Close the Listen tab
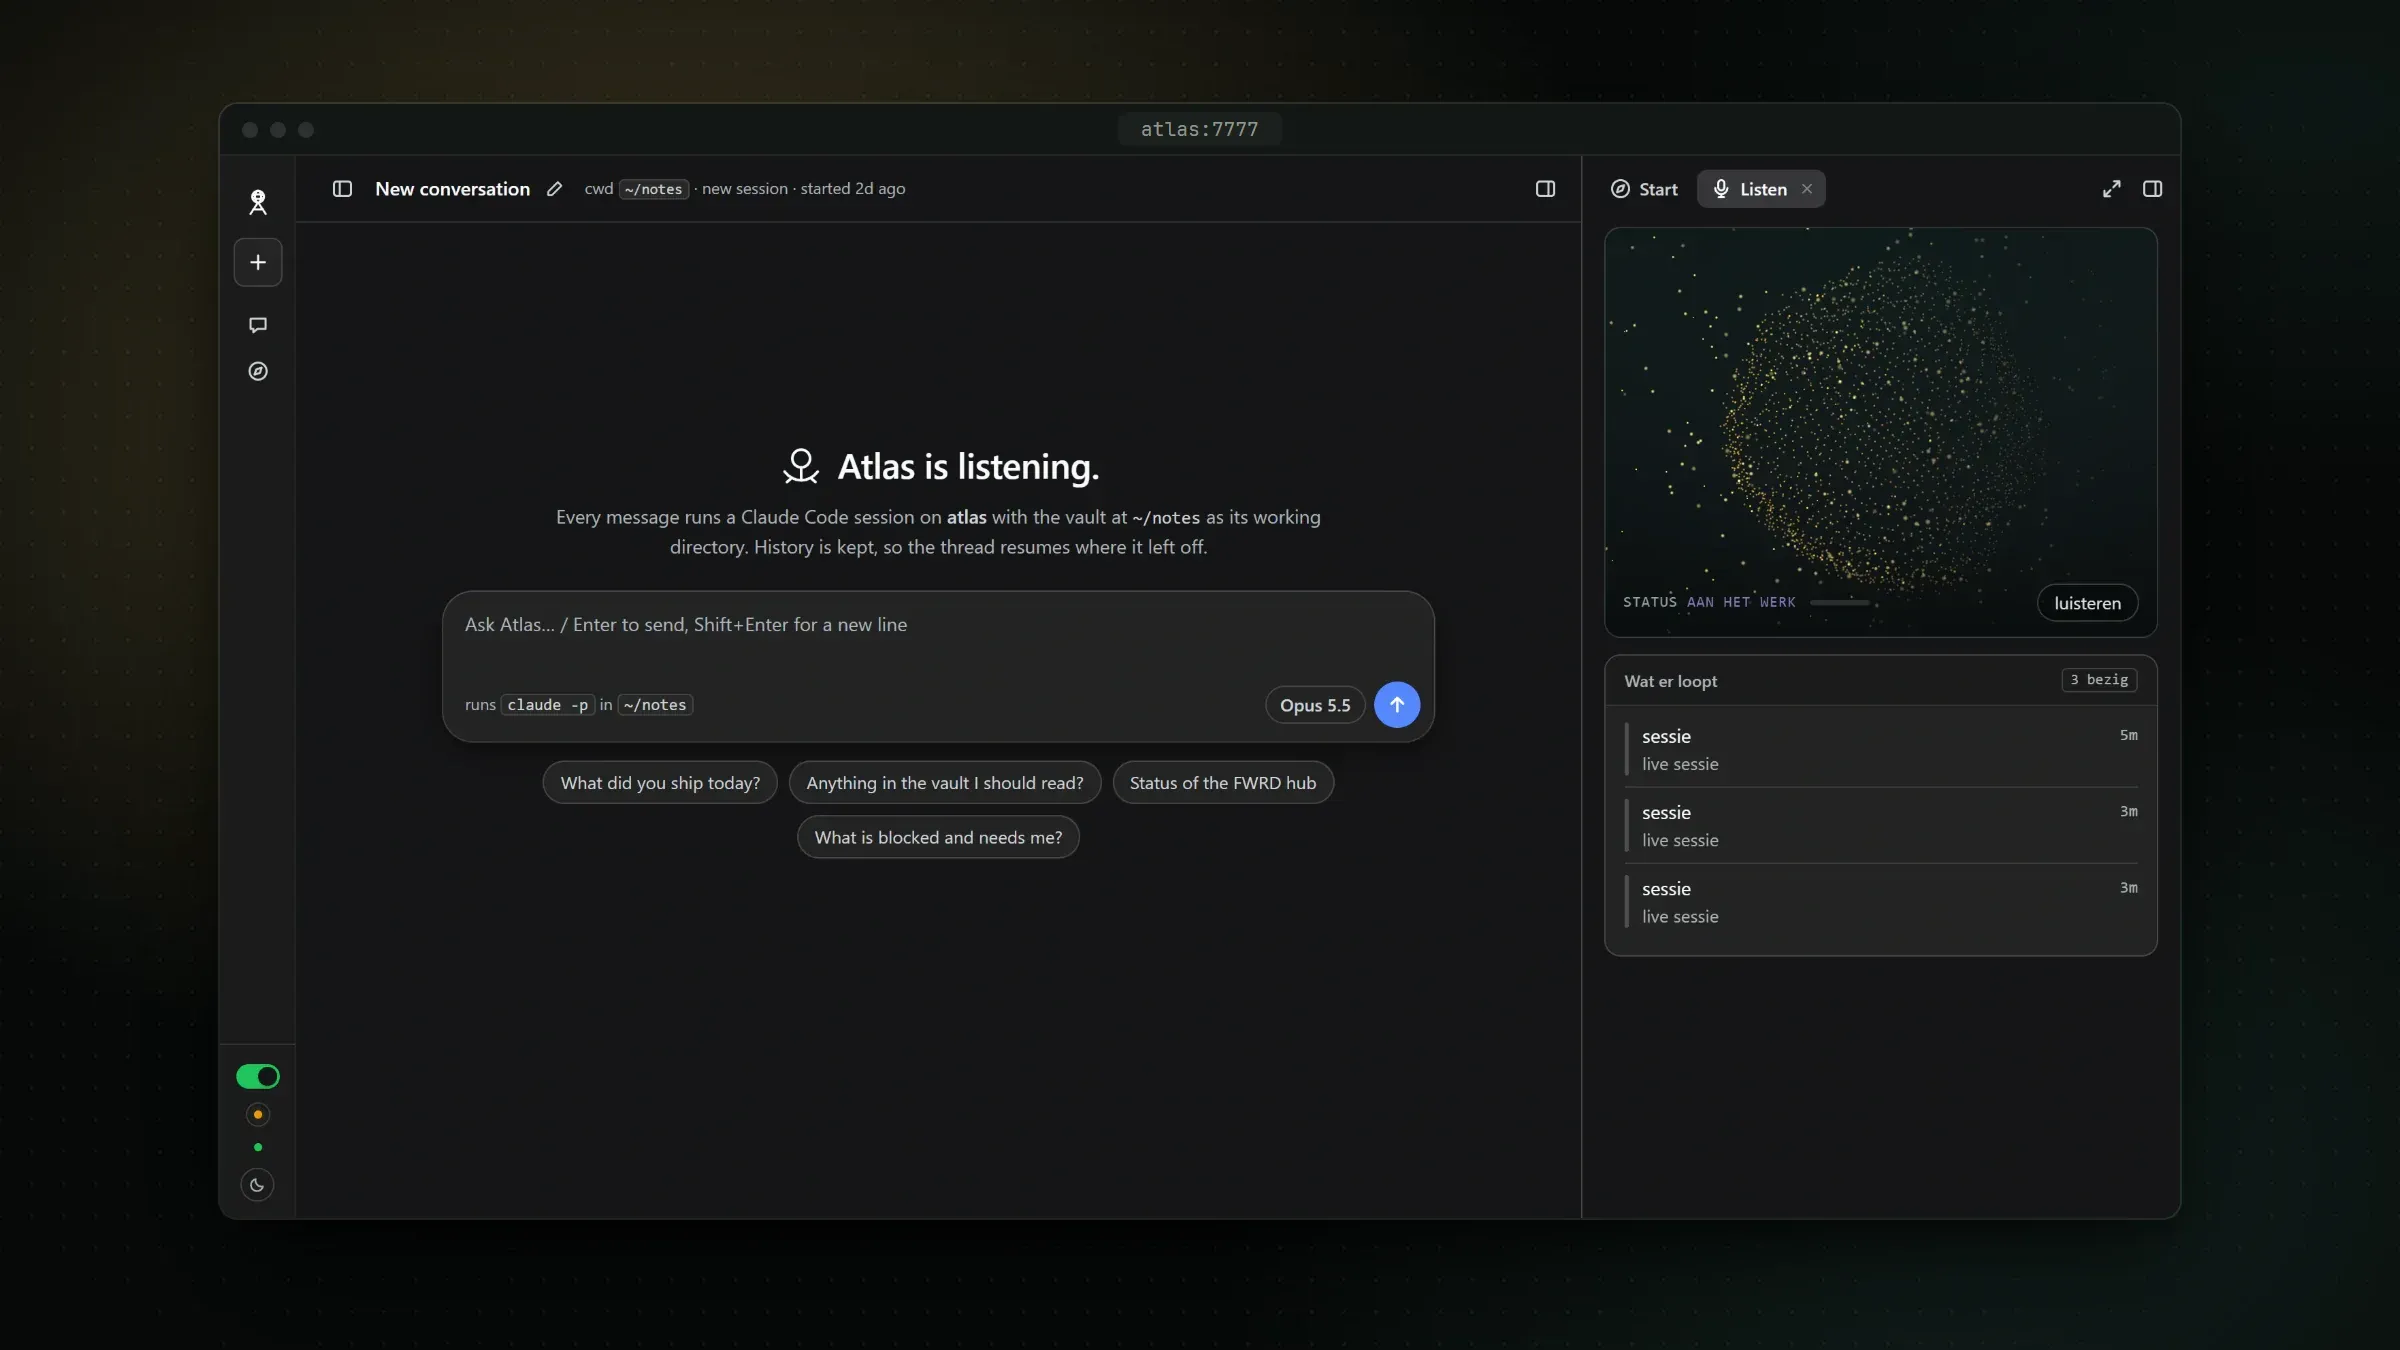 pos(1807,189)
